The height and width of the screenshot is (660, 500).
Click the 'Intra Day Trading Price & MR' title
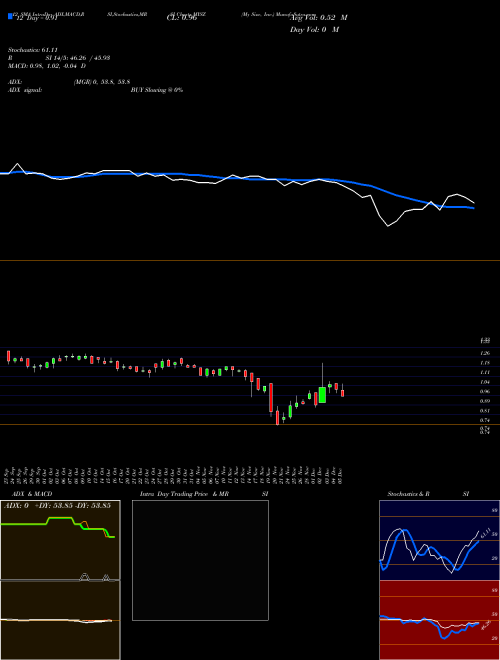(x=184, y=494)
